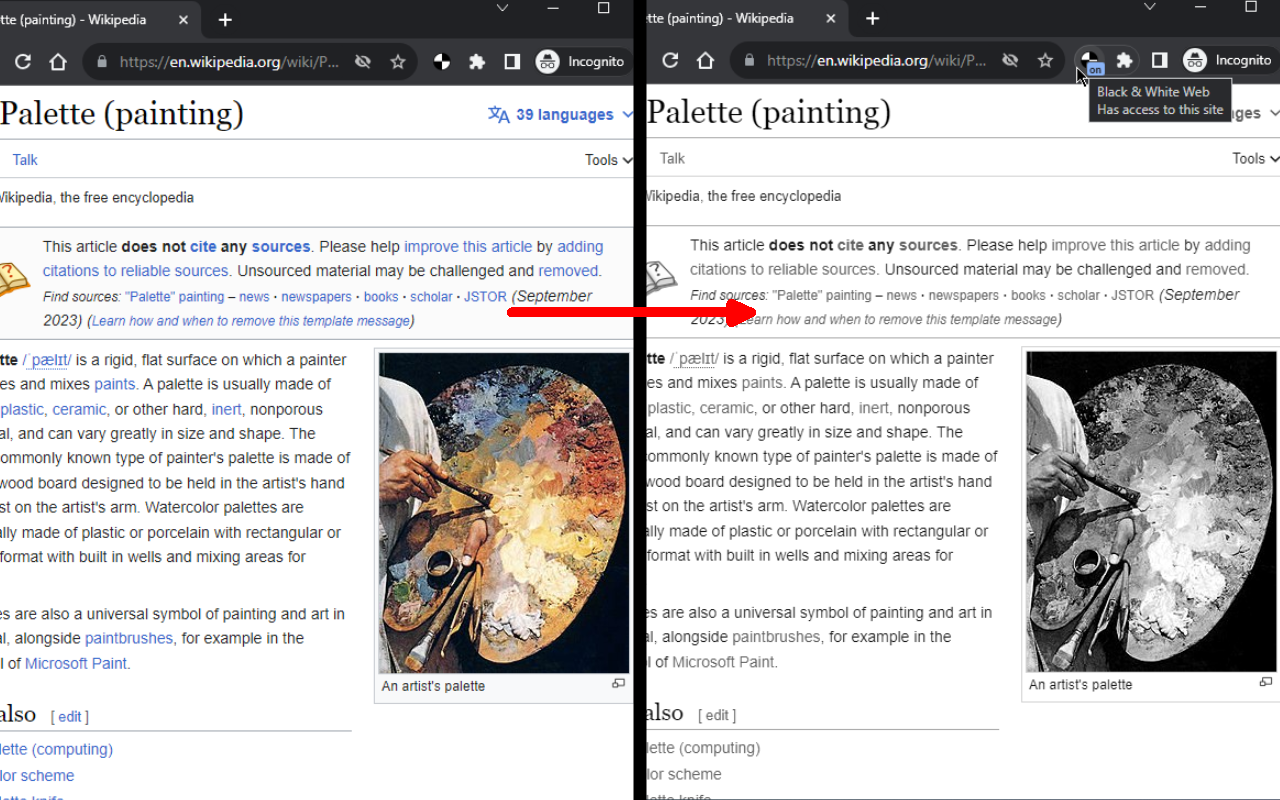Image resolution: width=1280 pixels, height=800 pixels.
Task: Click the crossed-out eye icon in right address bar
Action: (1010, 61)
